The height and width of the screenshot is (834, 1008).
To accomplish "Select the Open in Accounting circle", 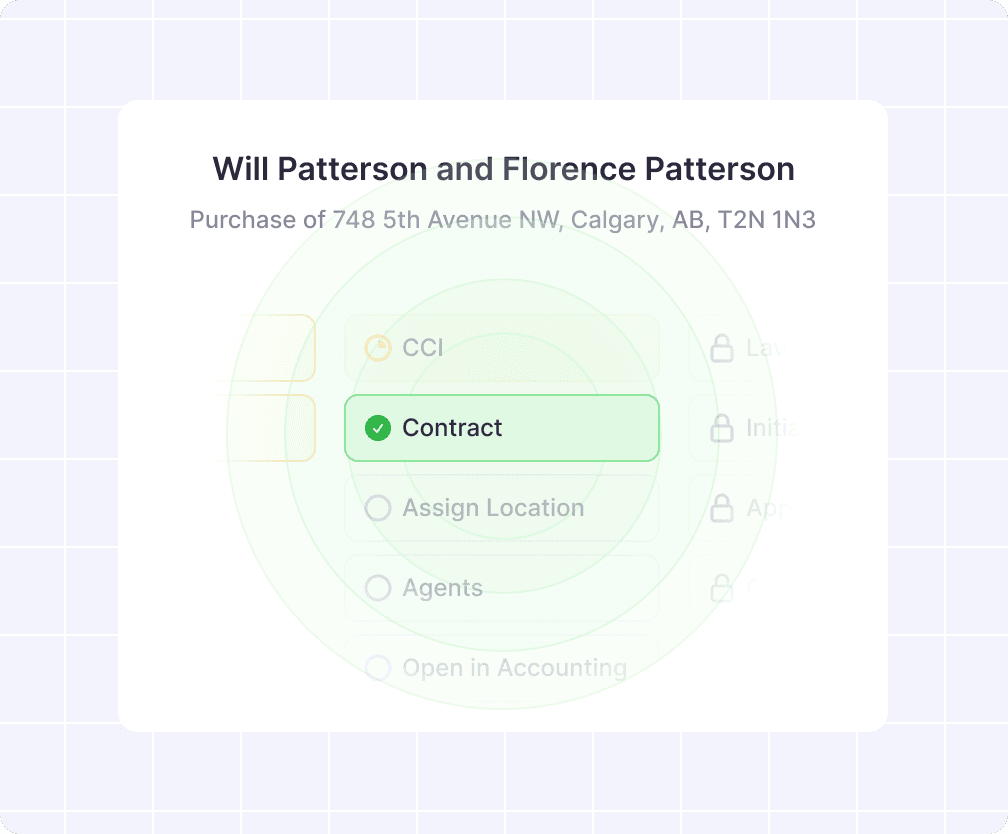I will coord(377,668).
